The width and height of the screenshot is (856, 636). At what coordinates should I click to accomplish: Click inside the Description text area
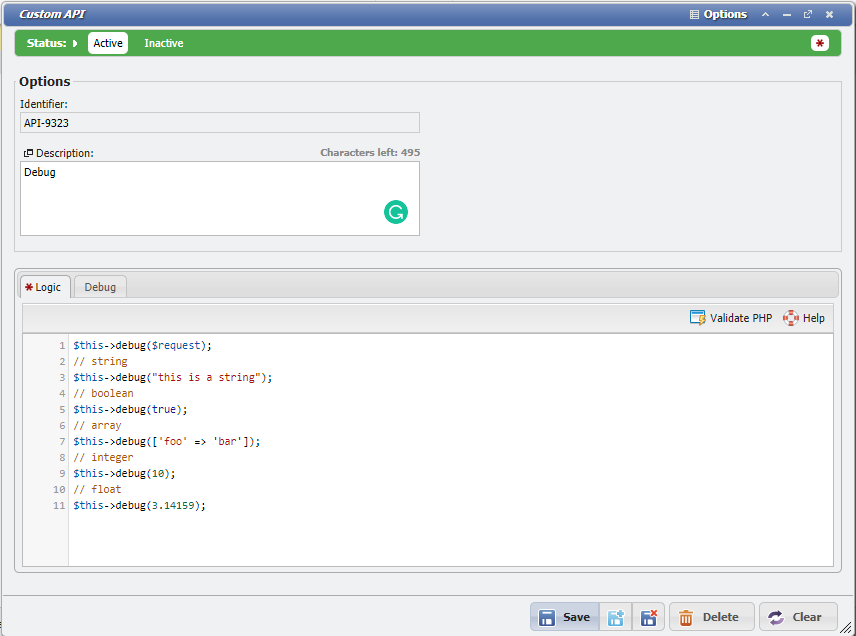pyautogui.click(x=200, y=198)
